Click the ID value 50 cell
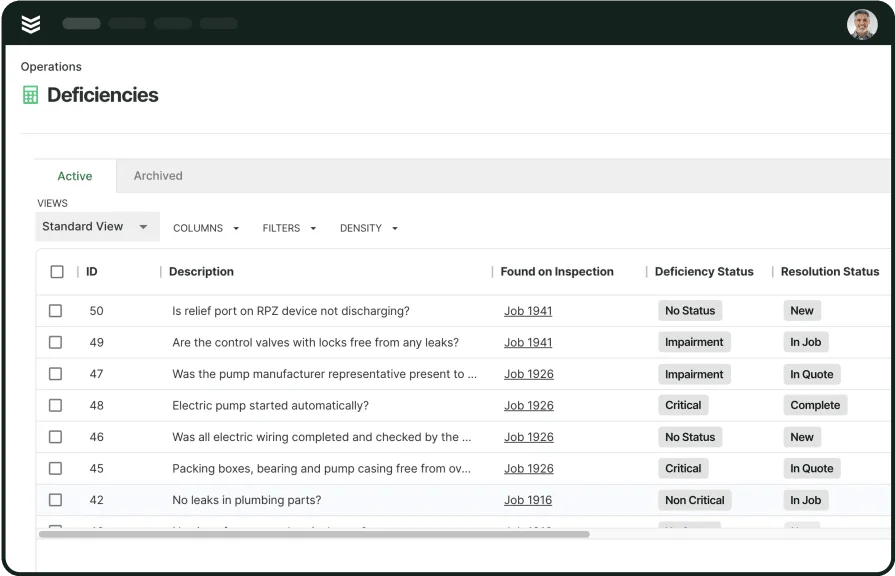The height and width of the screenshot is (576, 895). tap(96, 311)
